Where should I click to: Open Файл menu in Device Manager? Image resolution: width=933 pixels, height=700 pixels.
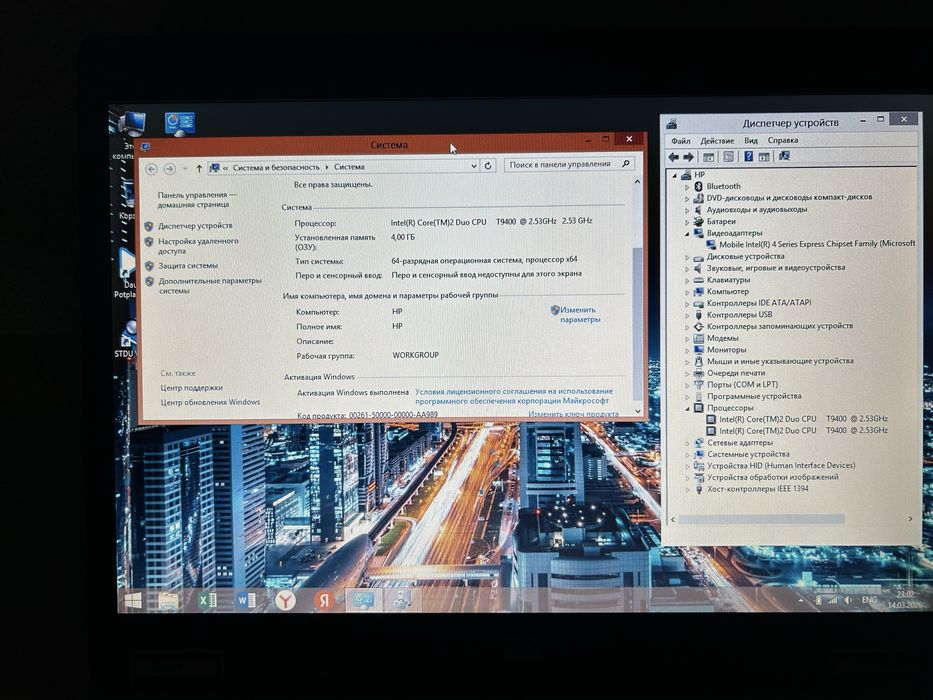[x=681, y=141]
